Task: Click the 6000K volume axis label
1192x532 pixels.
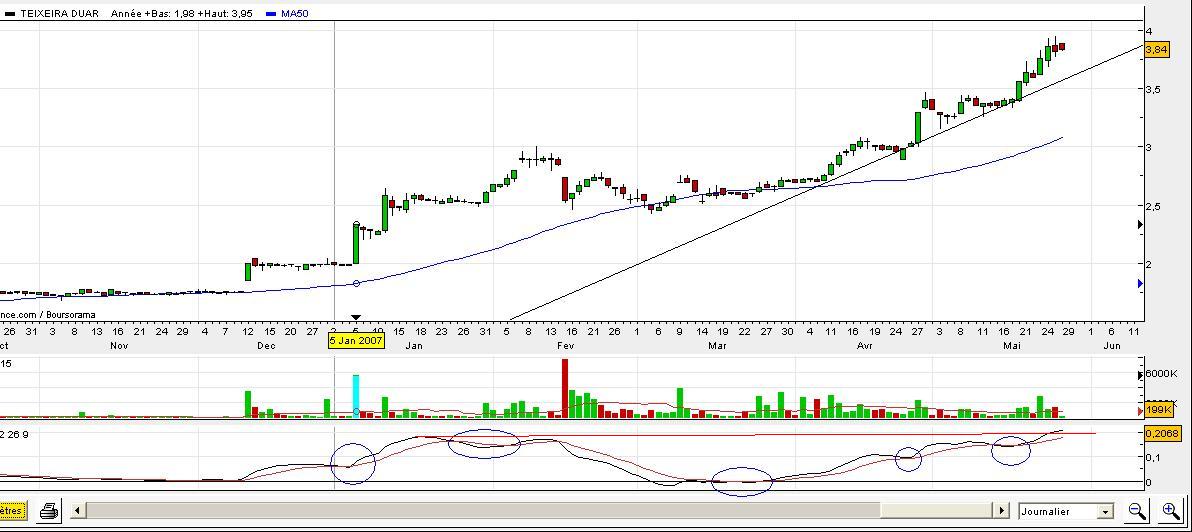Action: 1160,375
